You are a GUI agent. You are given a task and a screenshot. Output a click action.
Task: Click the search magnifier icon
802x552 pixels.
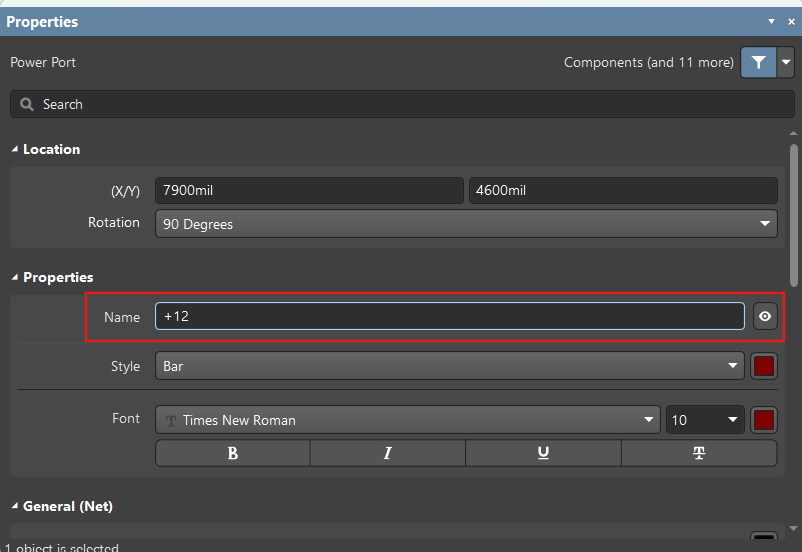pyautogui.click(x=27, y=104)
